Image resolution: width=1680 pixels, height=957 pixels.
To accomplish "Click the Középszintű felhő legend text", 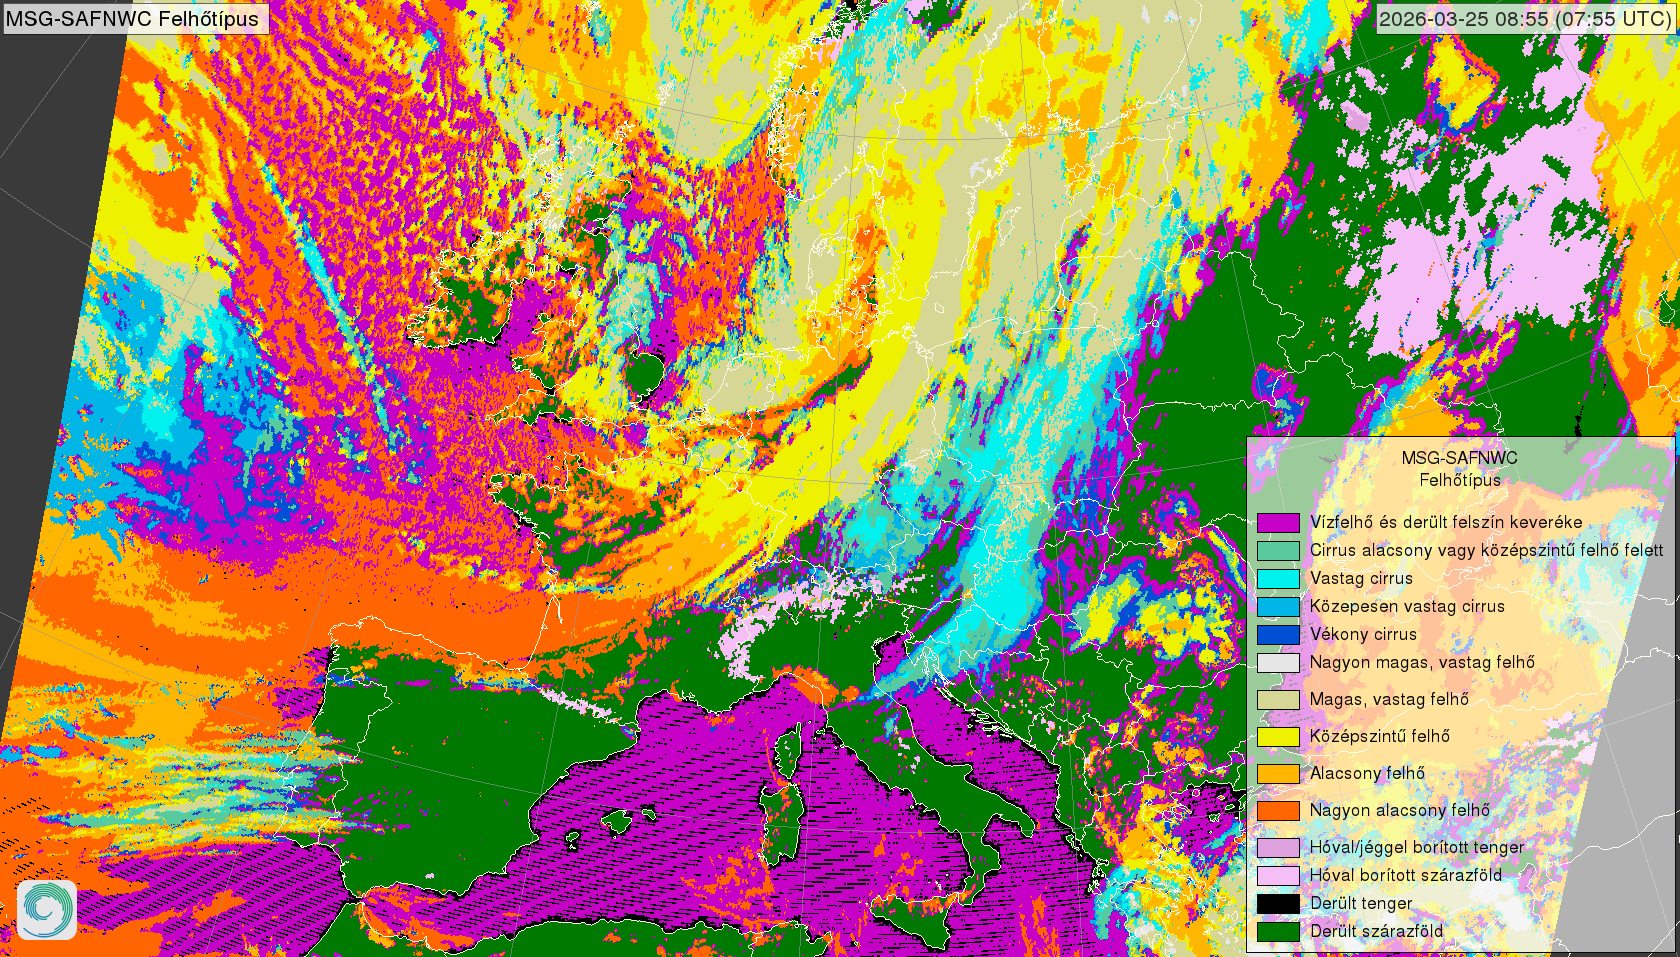I will point(1379,736).
